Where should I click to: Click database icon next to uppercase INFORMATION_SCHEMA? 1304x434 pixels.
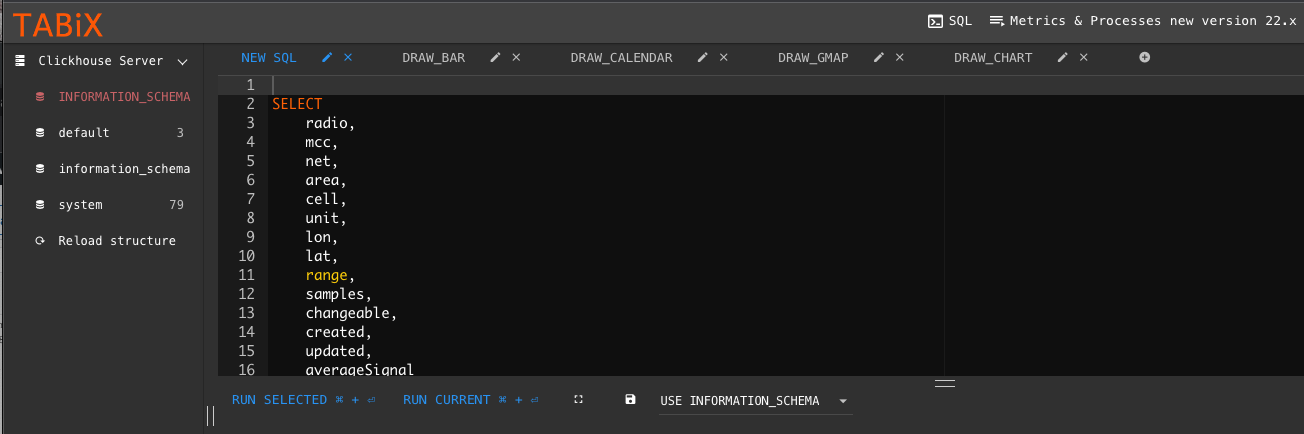pos(40,97)
